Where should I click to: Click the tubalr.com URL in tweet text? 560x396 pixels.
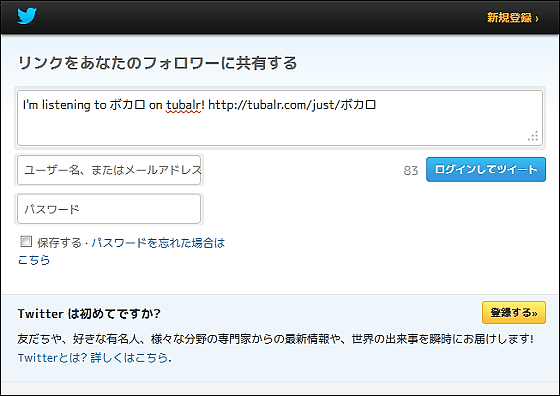coord(292,105)
